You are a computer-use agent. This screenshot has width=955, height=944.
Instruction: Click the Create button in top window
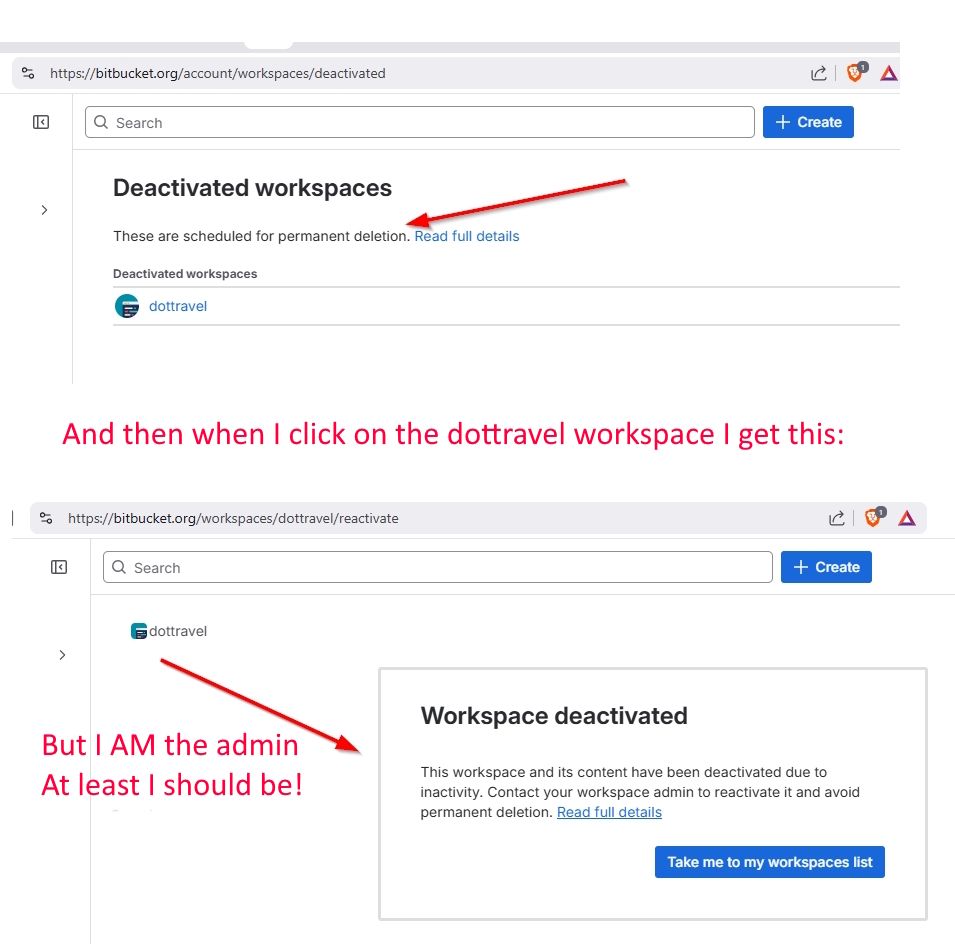pos(808,121)
